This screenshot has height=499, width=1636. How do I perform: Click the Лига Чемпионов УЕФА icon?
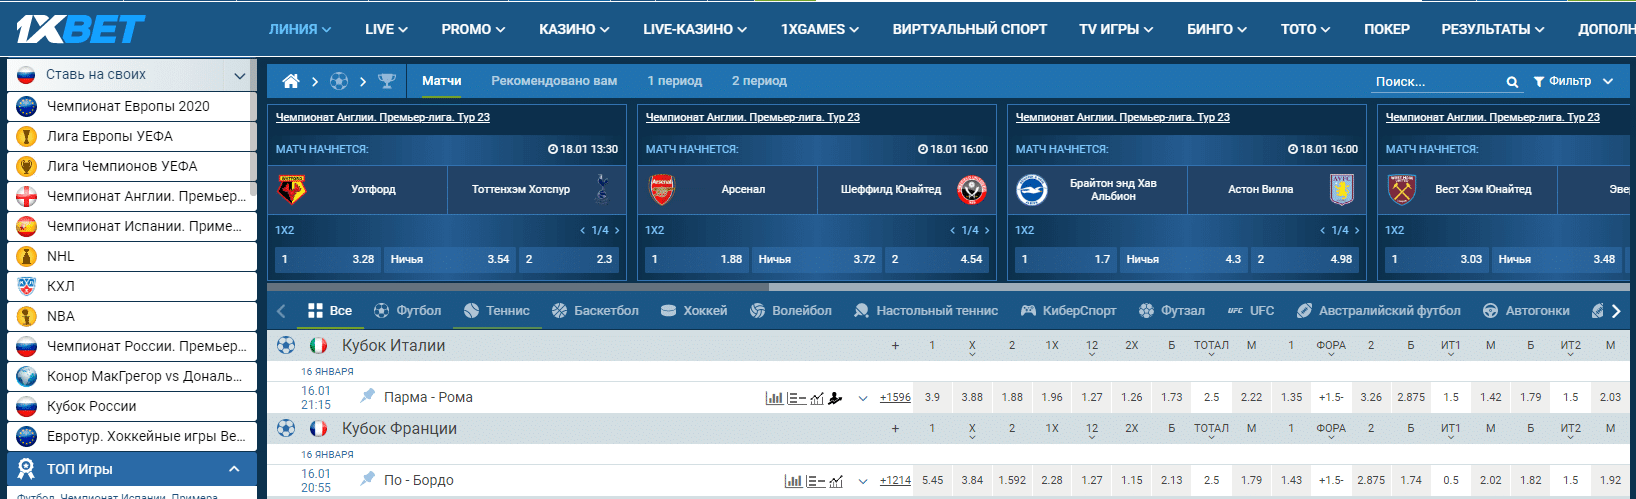(x=27, y=166)
